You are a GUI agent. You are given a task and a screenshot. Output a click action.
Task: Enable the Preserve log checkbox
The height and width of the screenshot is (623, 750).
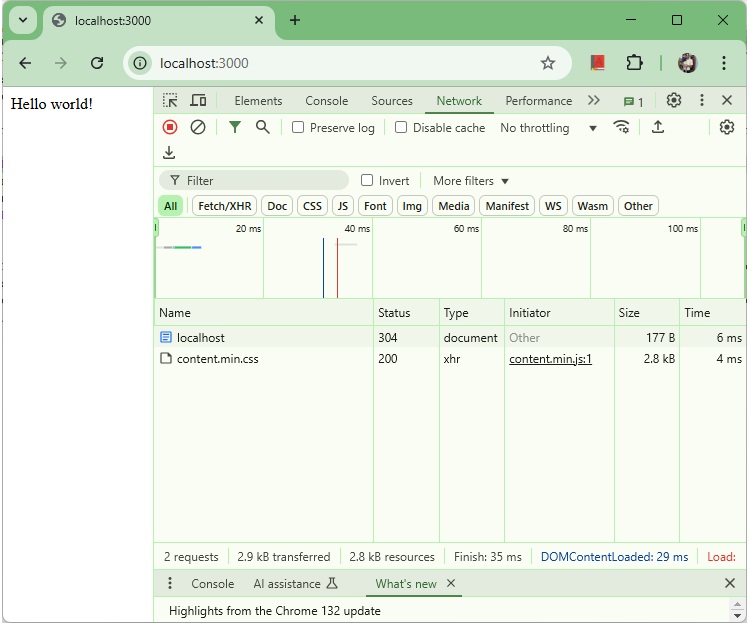click(x=298, y=128)
